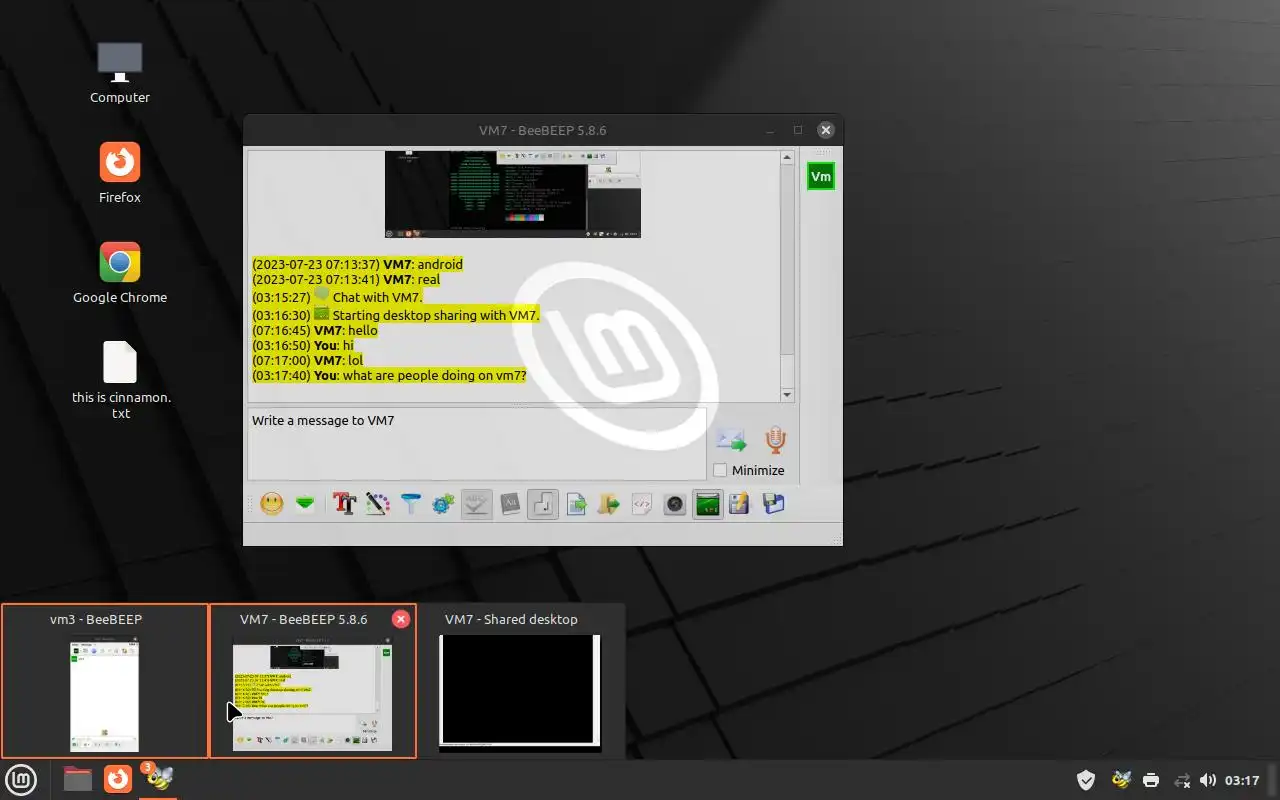Click the 'VM7: hello' chat line

tap(315, 330)
